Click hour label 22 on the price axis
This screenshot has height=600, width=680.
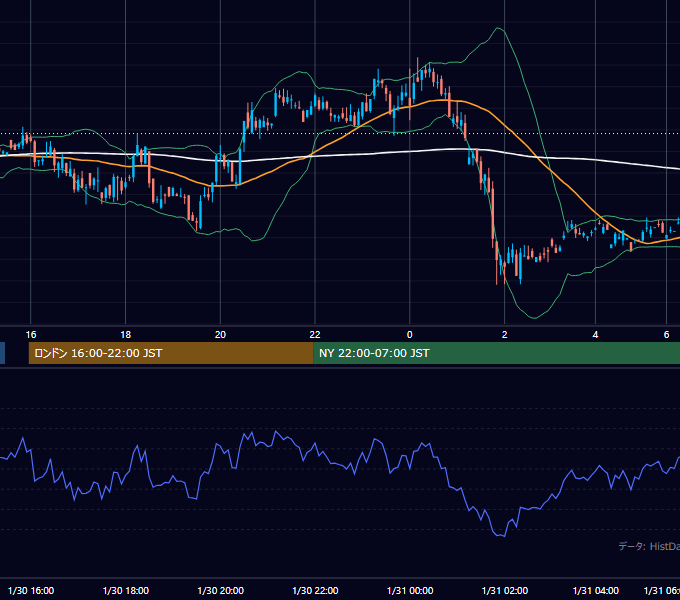pos(315,335)
